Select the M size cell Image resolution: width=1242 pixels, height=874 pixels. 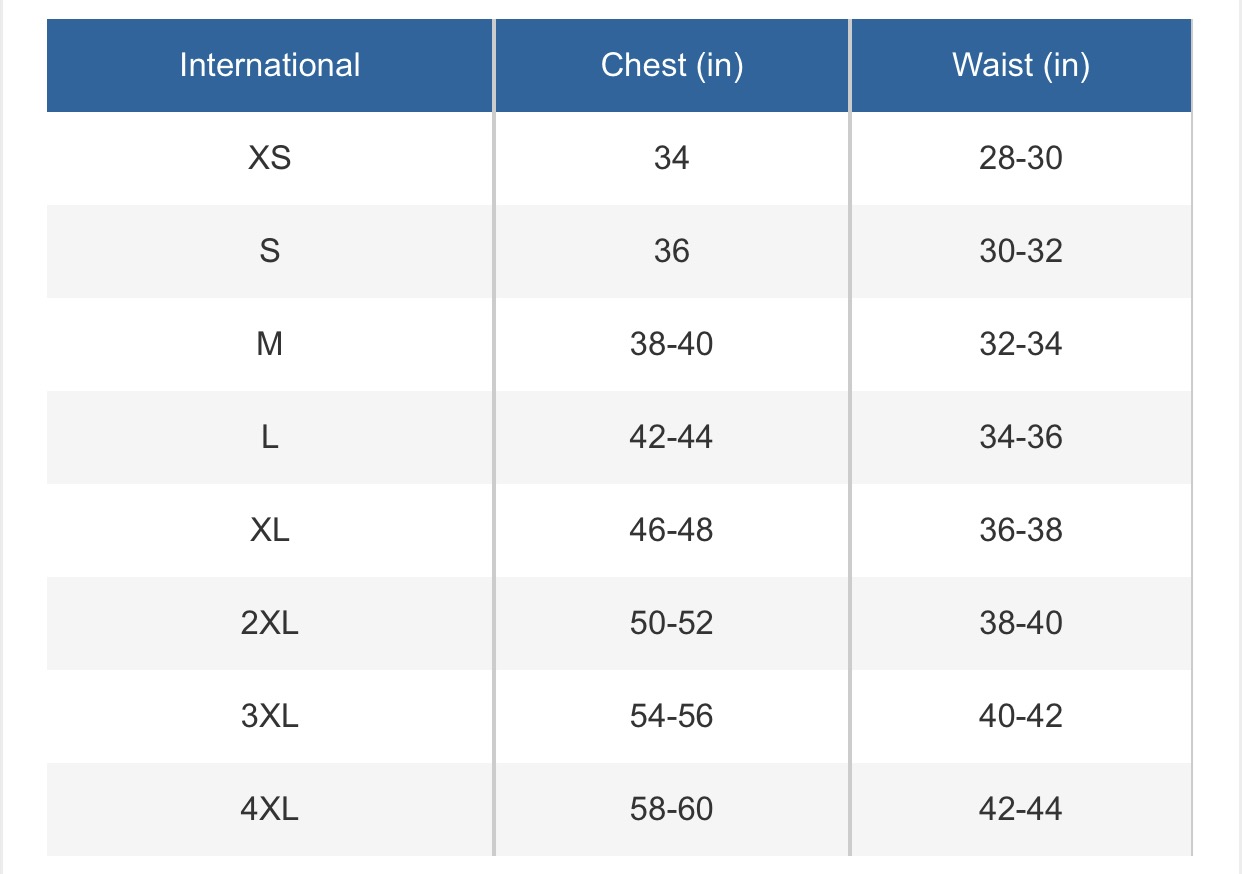tap(270, 344)
